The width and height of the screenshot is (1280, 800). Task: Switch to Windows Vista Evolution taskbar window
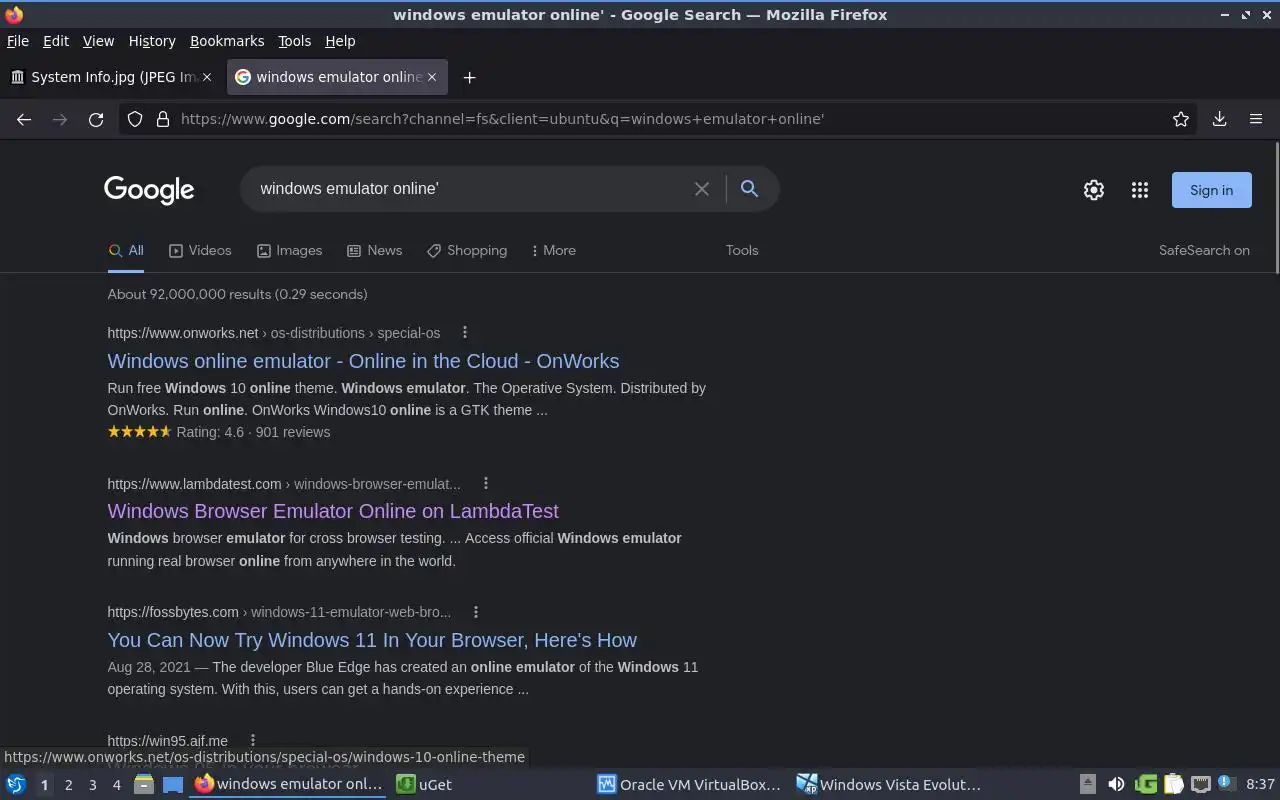pyautogui.click(x=889, y=785)
